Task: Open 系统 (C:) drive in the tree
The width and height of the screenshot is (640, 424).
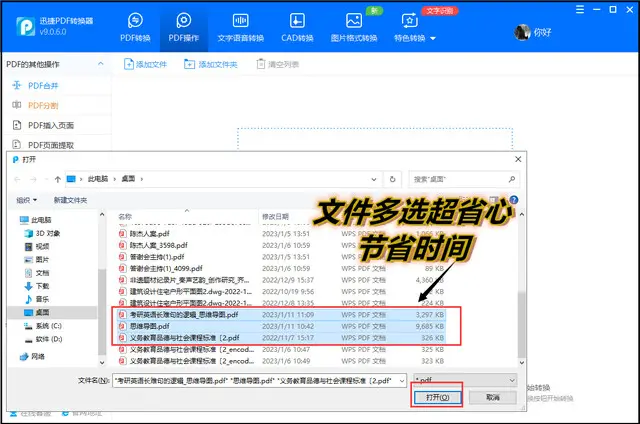Action: point(48,326)
